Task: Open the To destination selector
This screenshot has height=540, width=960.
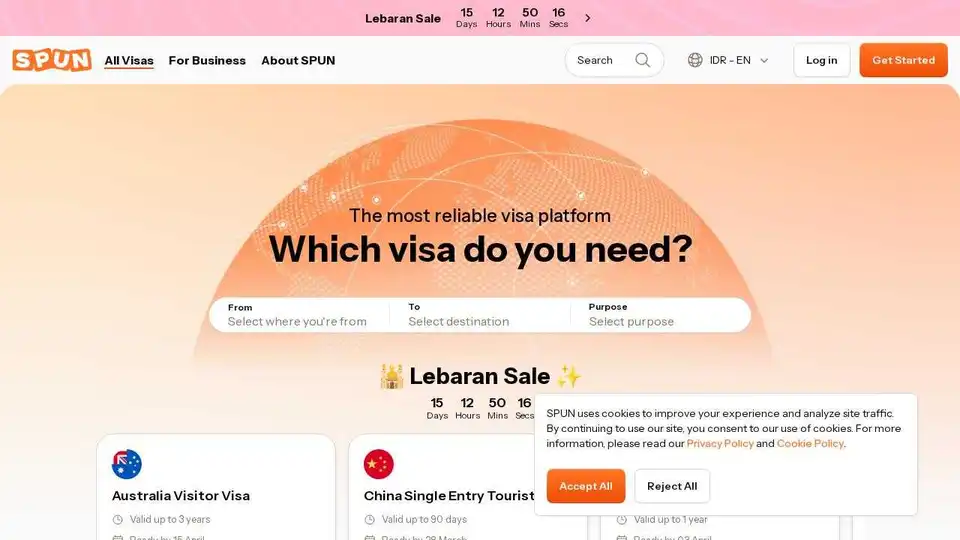Action: (480, 315)
